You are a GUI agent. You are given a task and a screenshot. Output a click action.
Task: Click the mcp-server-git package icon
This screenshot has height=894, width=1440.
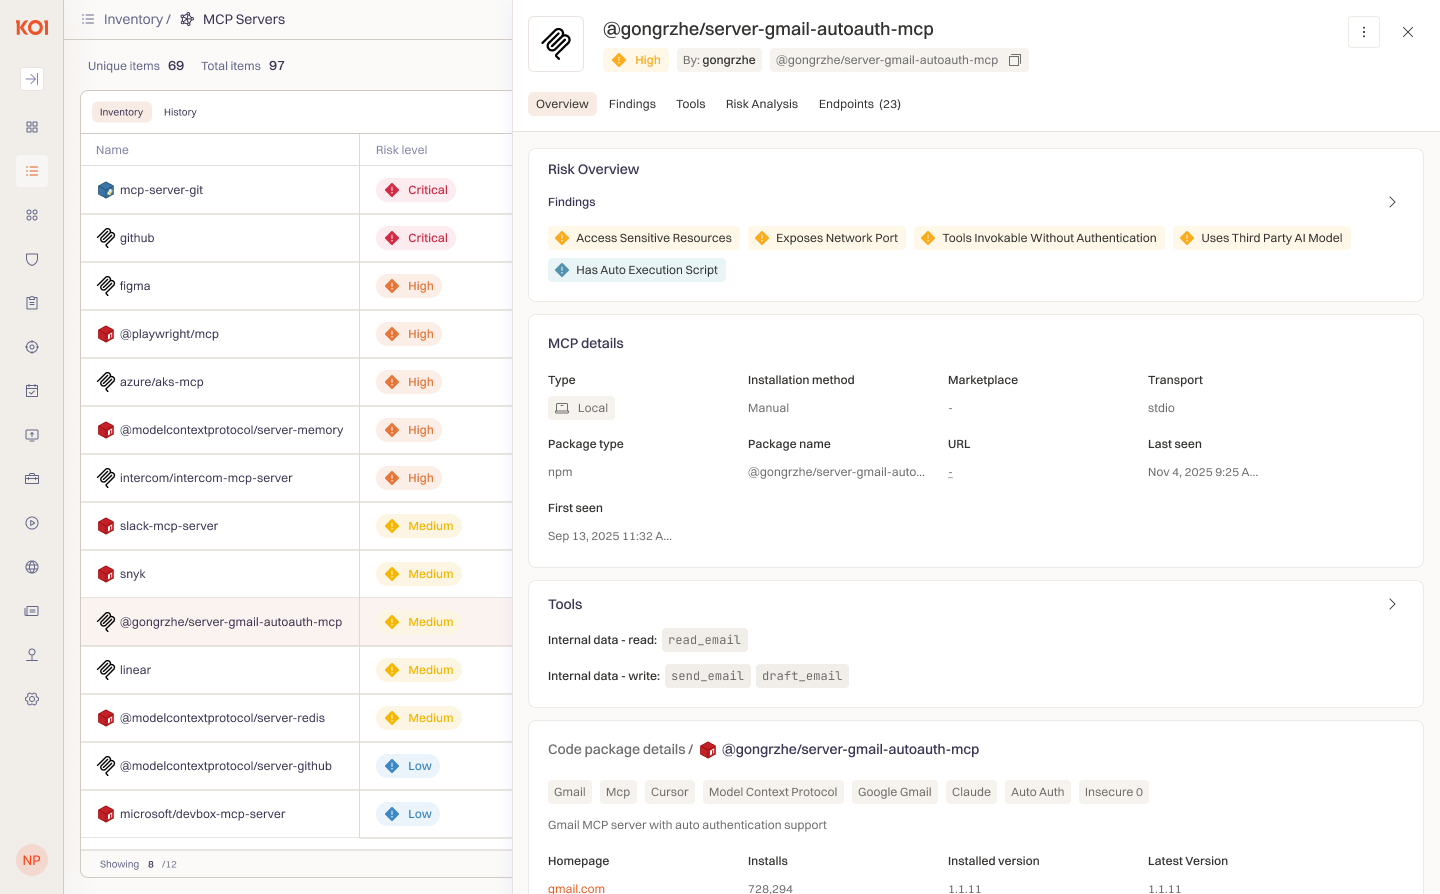106,190
